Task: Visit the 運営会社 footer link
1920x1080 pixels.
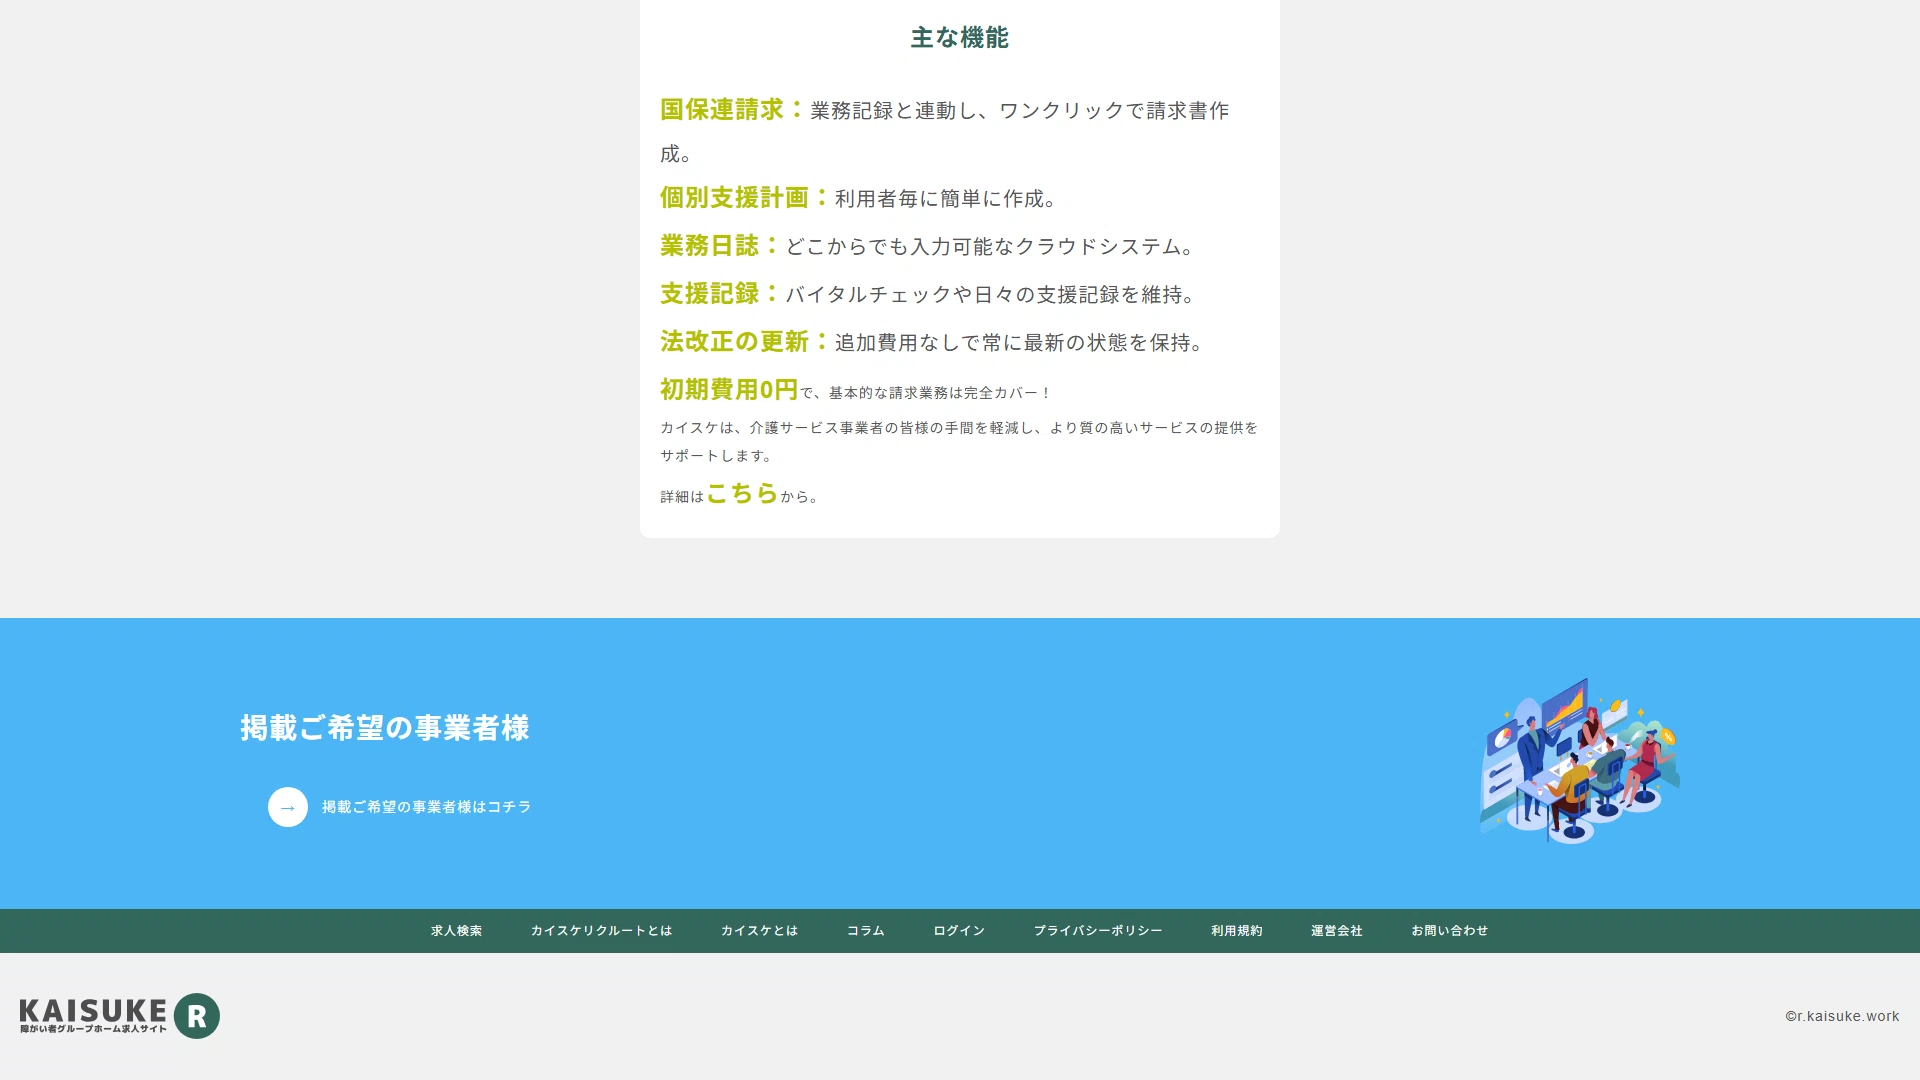Action: [1337, 931]
